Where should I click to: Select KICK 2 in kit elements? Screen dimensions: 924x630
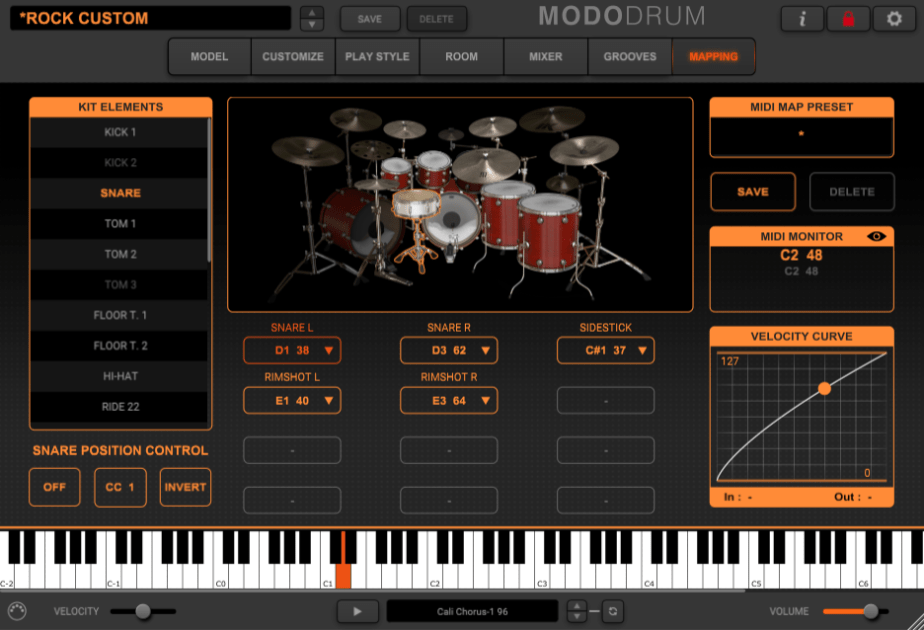[x=120, y=163]
